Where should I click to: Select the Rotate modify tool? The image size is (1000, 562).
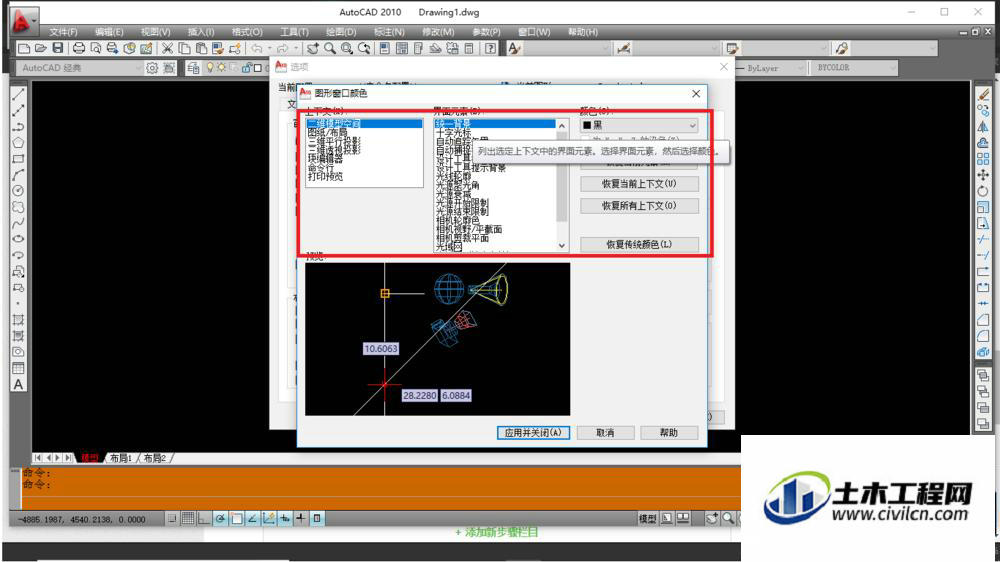tap(983, 191)
